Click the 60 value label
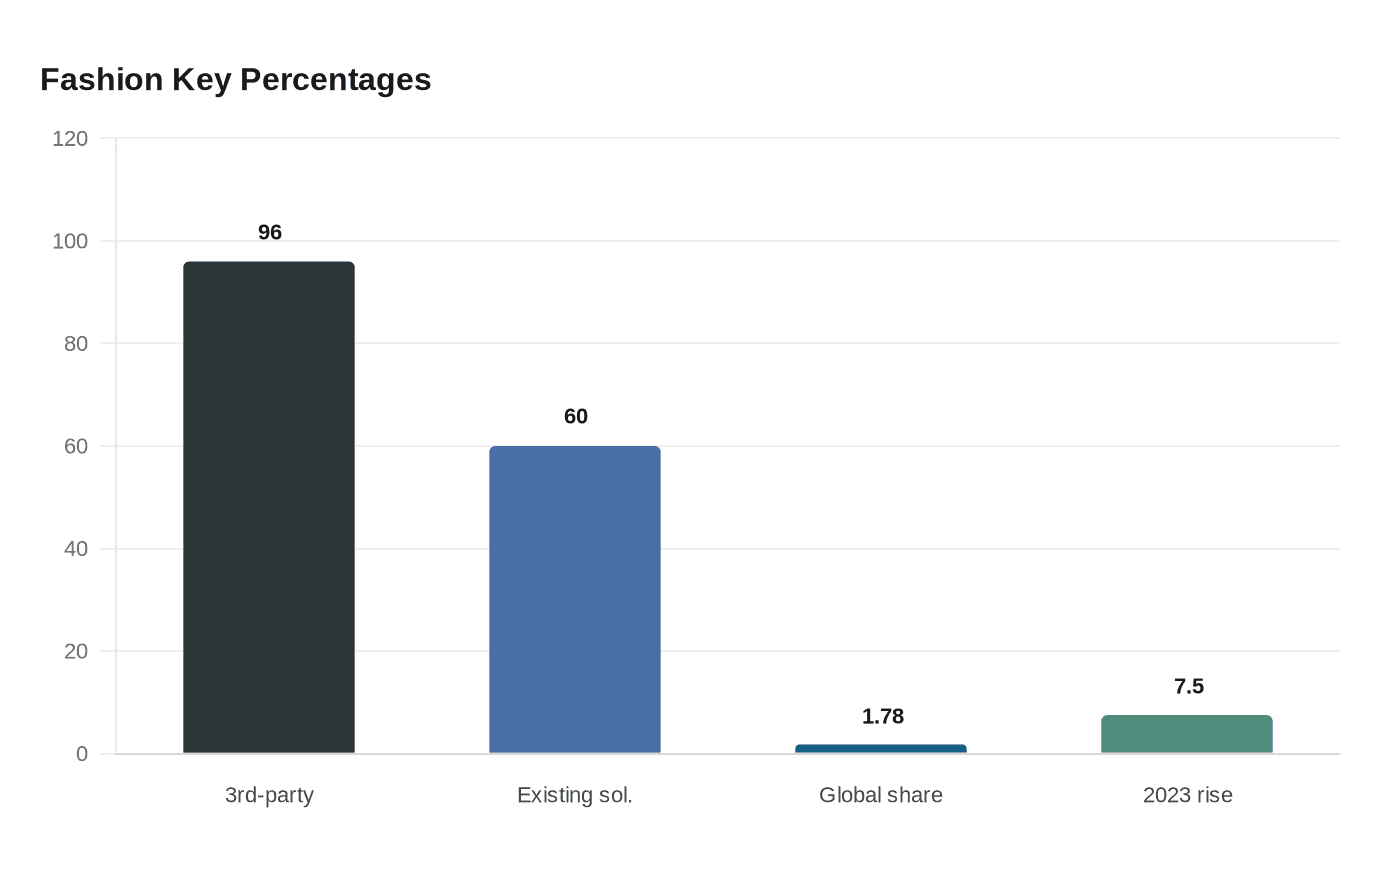The height and width of the screenshot is (880, 1400). coord(576,416)
